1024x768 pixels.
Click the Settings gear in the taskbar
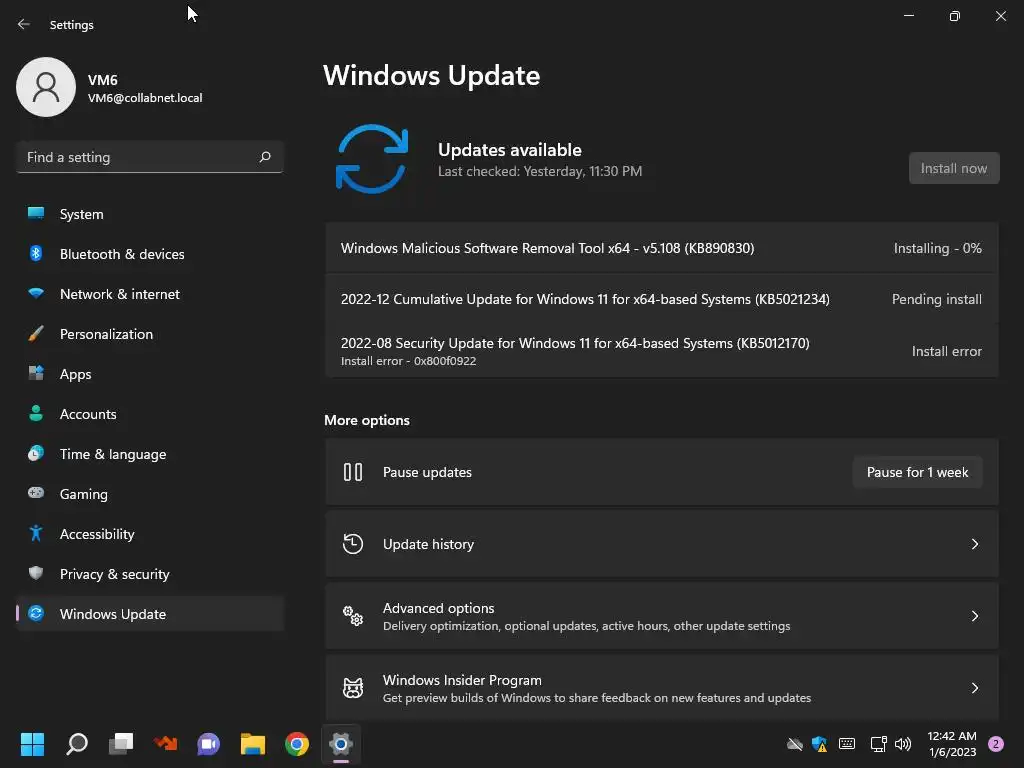tap(341, 744)
